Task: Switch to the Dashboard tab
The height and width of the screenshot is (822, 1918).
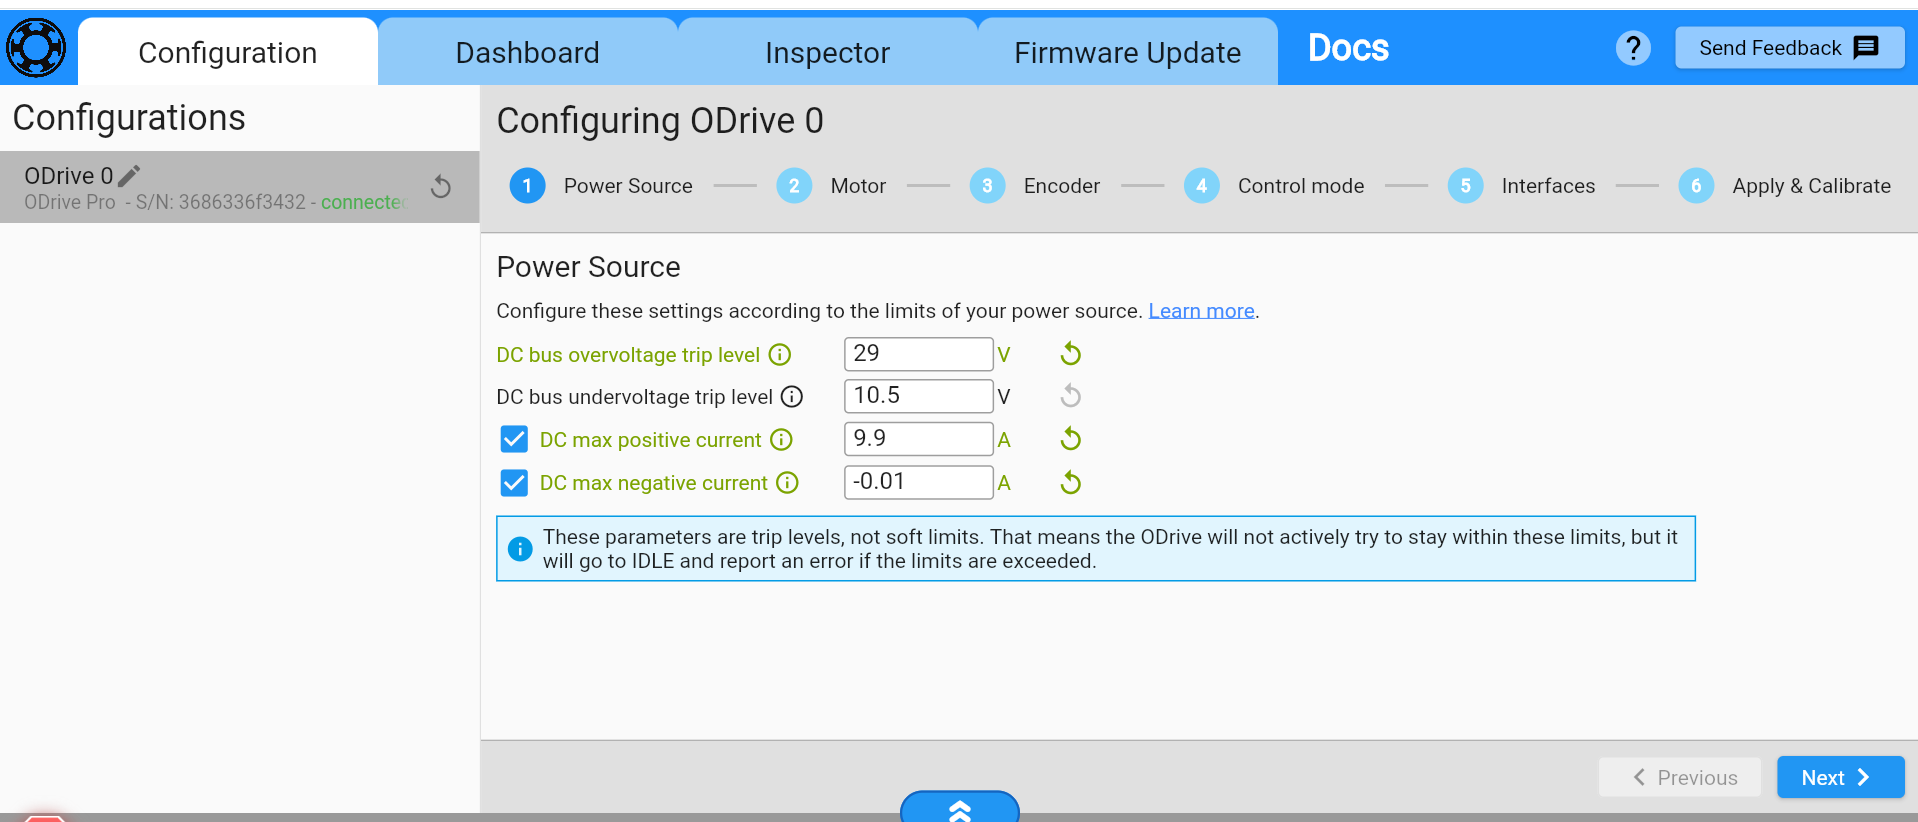Action: [x=528, y=52]
